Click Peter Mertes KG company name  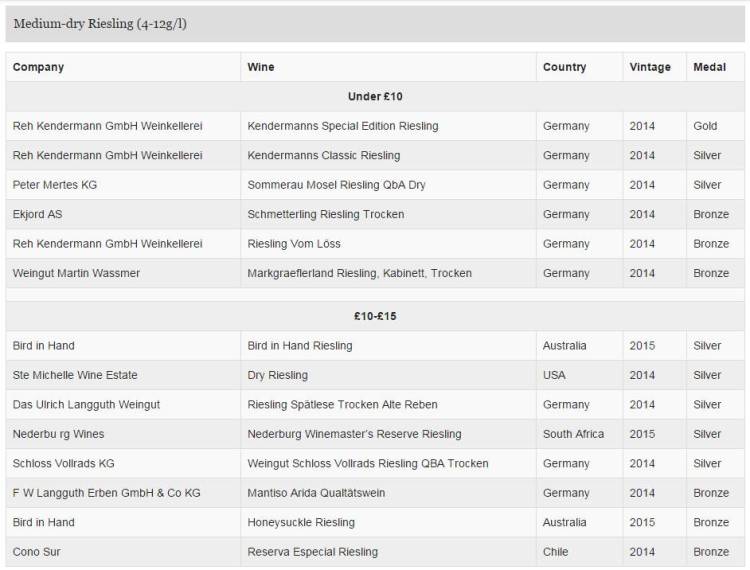pyautogui.click(x=55, y=185)
